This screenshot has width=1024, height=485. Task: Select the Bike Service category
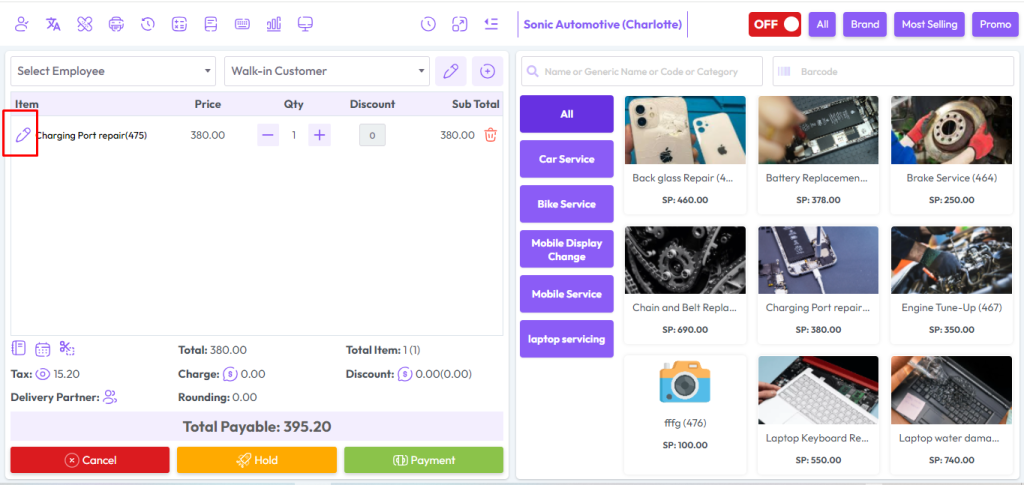567,204
